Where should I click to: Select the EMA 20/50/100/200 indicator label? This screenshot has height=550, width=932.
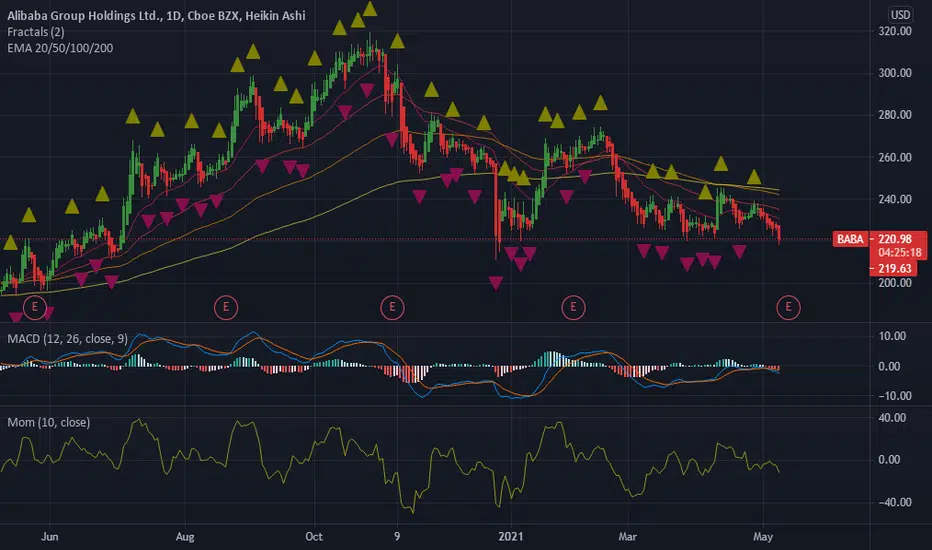click(x=60, y=48)
